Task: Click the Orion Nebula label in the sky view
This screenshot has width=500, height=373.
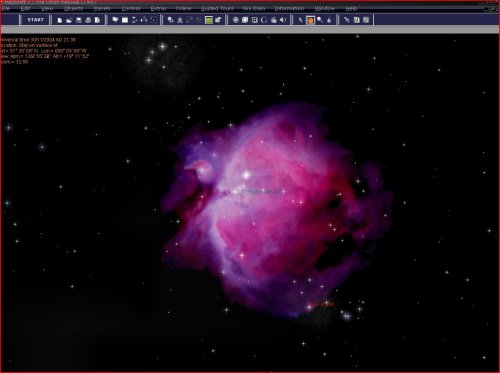Action: [264, 192]
